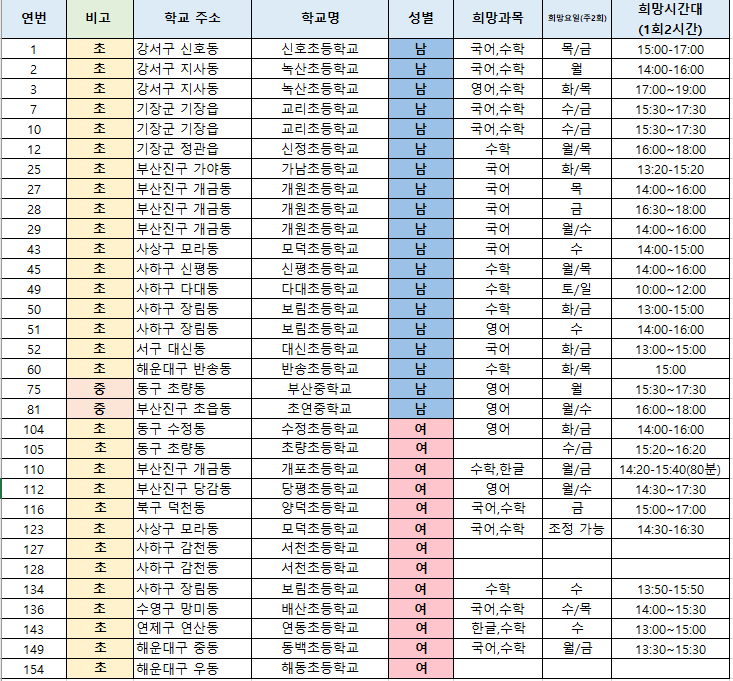This screenshot has width=733, height=681.
Task: Click cell 동백초등학교
Action: tap(320, 649)
